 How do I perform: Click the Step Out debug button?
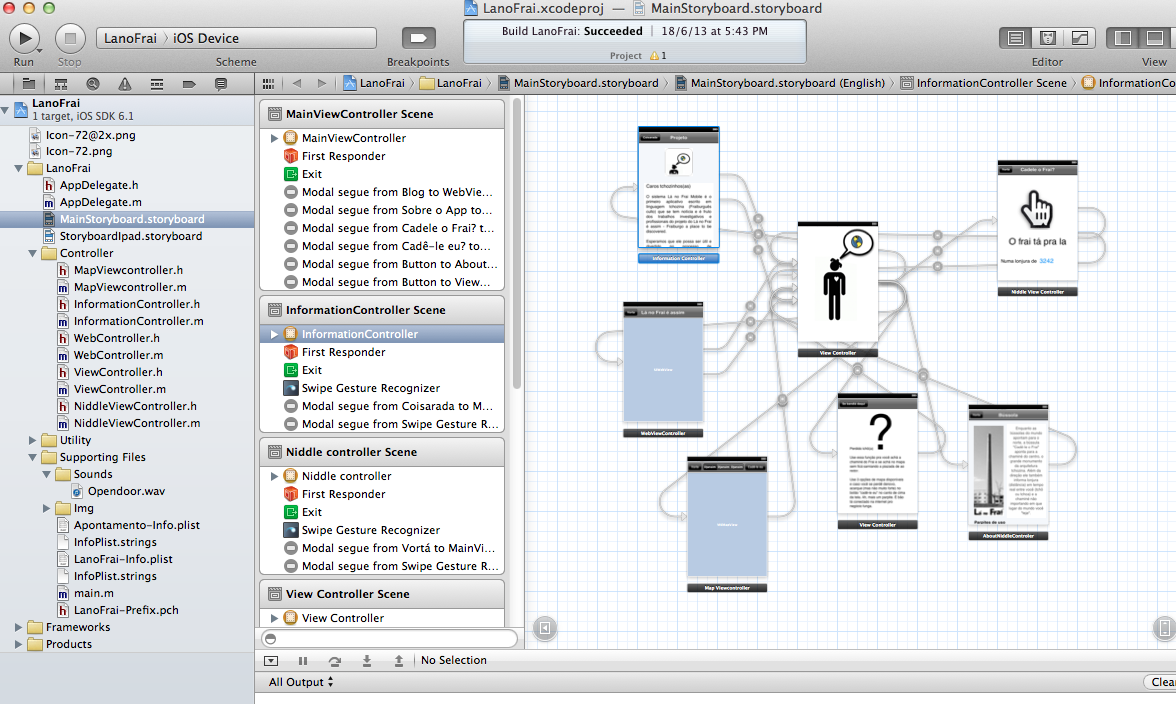(399, 661)
